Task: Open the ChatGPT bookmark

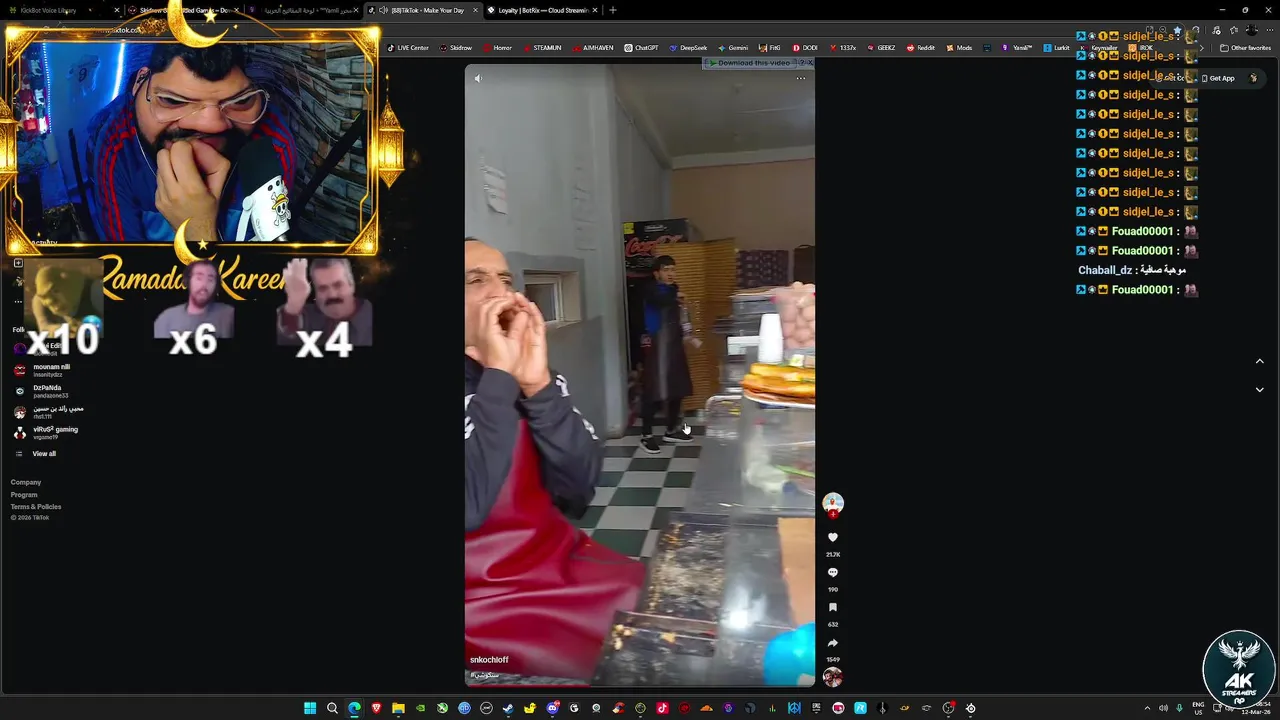Action: (x=641, y=48)
